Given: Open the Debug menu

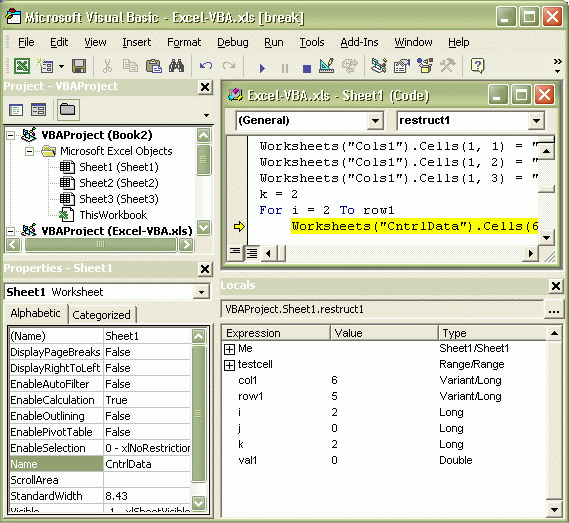Looking at the screenshot, I should click(233, 42).
